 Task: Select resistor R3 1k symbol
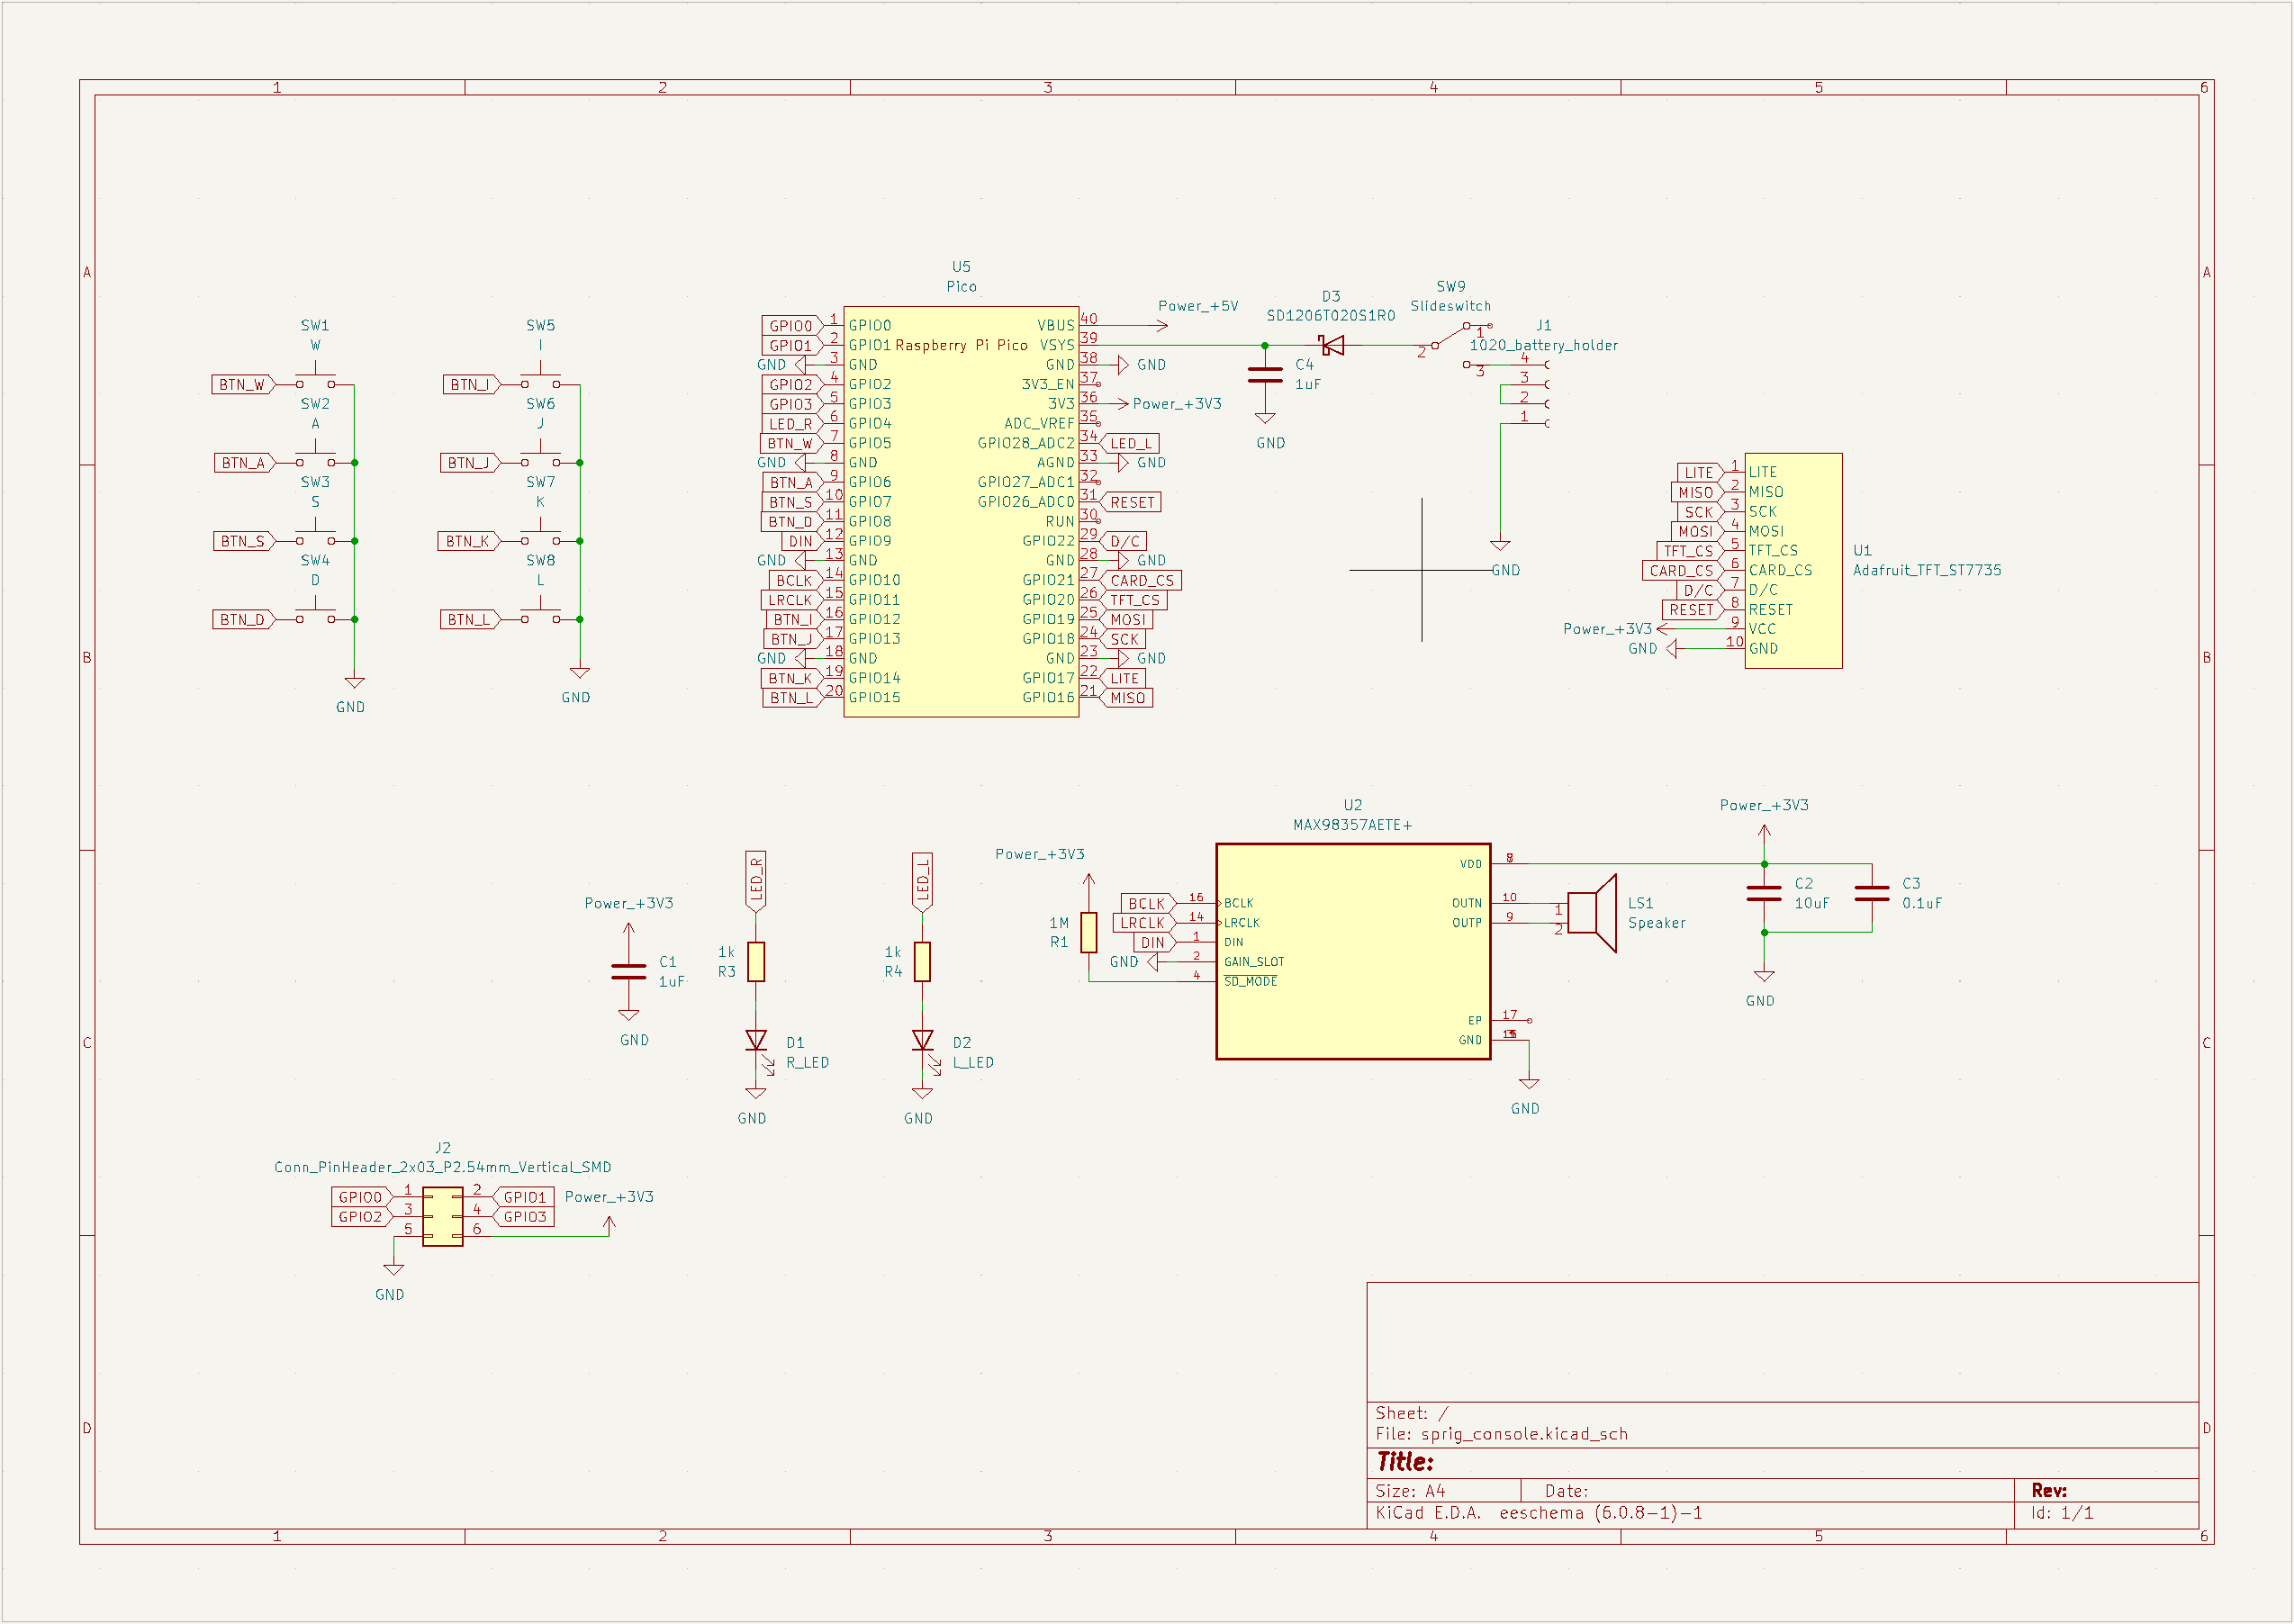756,962
